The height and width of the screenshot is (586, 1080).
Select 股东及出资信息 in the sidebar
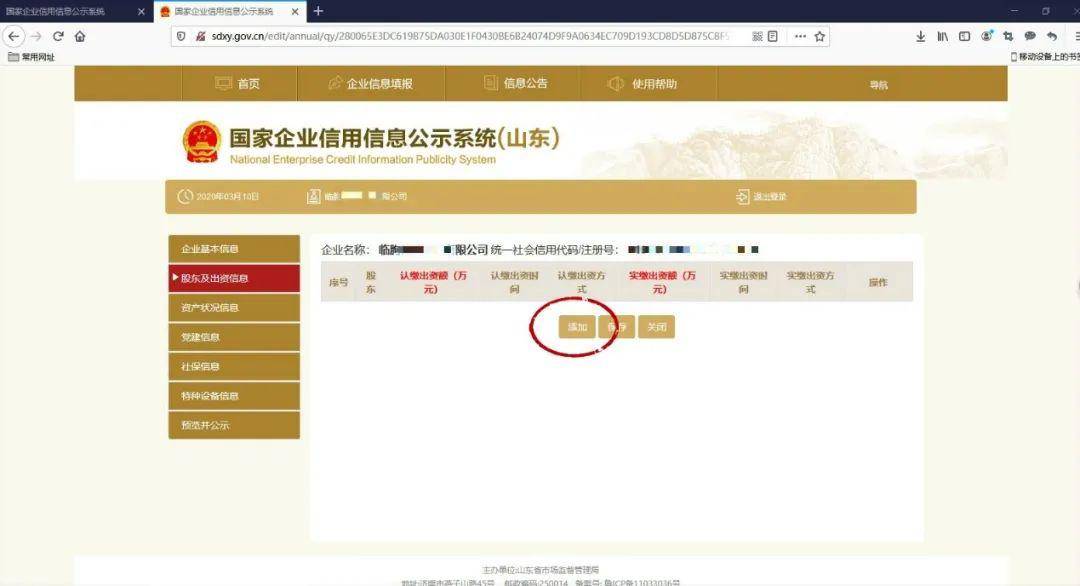tap(234, 278)
